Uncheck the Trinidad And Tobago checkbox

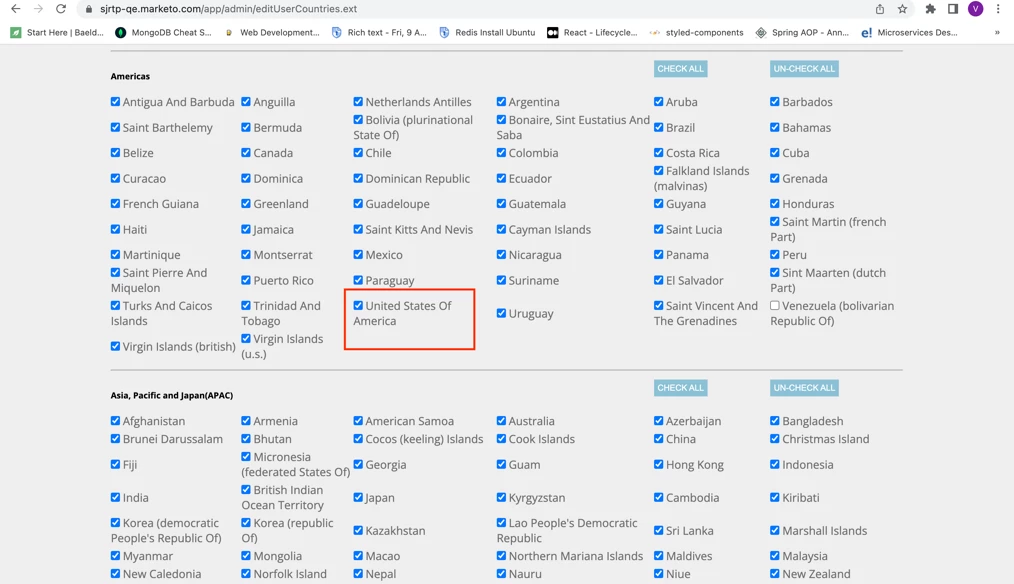pyautogui.click(x=246, y=305)
